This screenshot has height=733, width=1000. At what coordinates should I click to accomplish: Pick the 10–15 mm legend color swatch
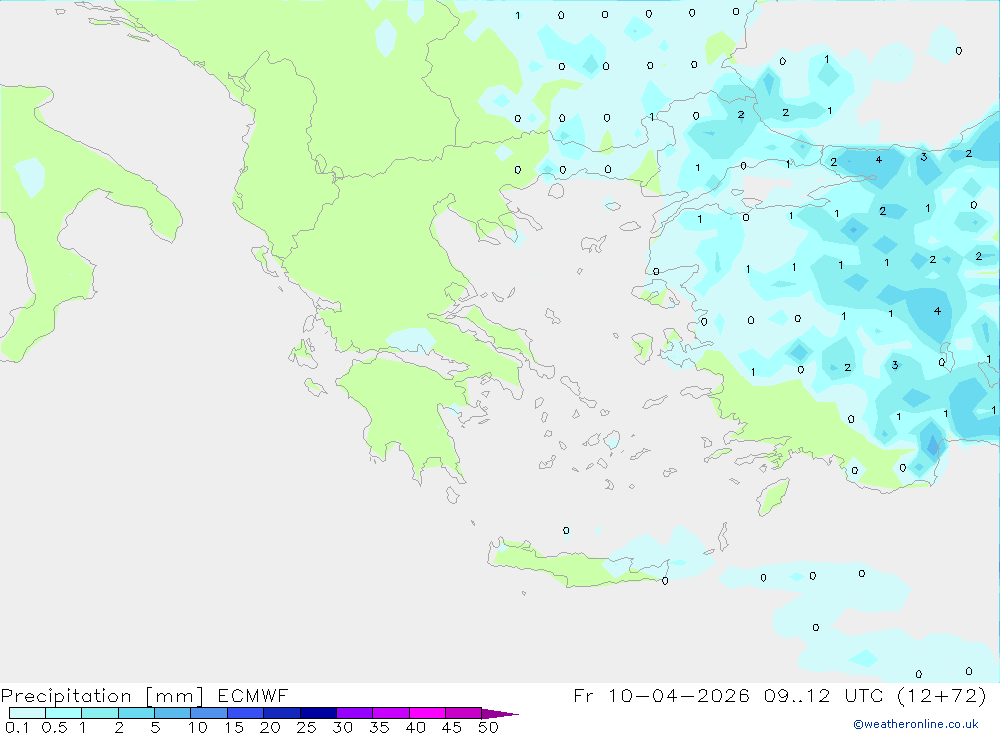209,713
